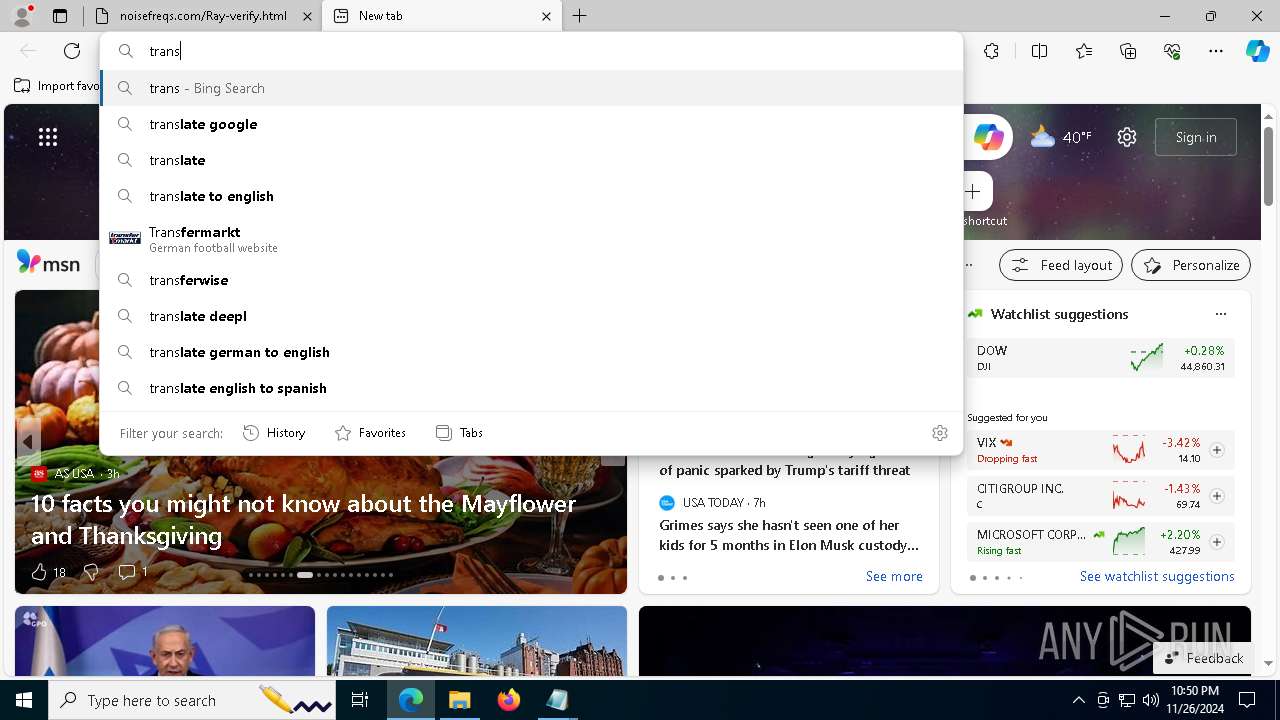Open Task View on taskbar
The image size is (1280, 720).
[x=361, y=700]
